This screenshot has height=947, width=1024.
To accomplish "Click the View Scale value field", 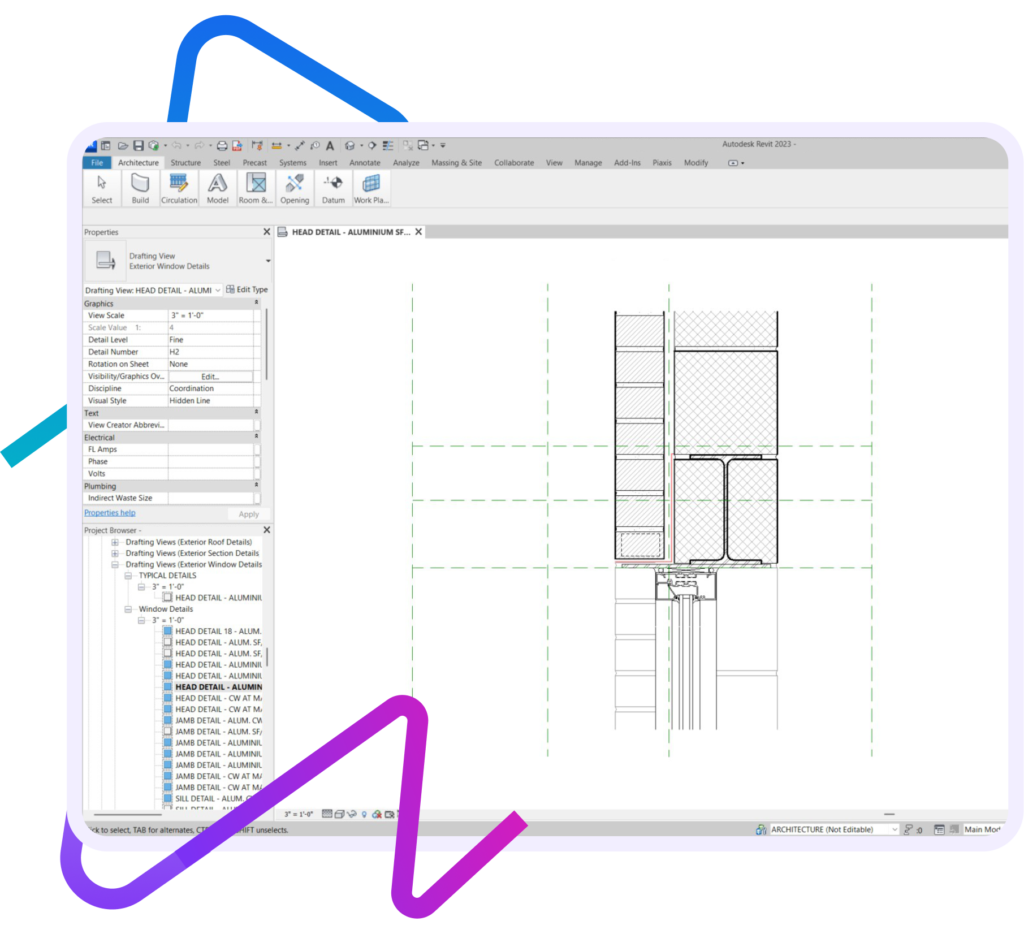I will (x=210, y=315).
